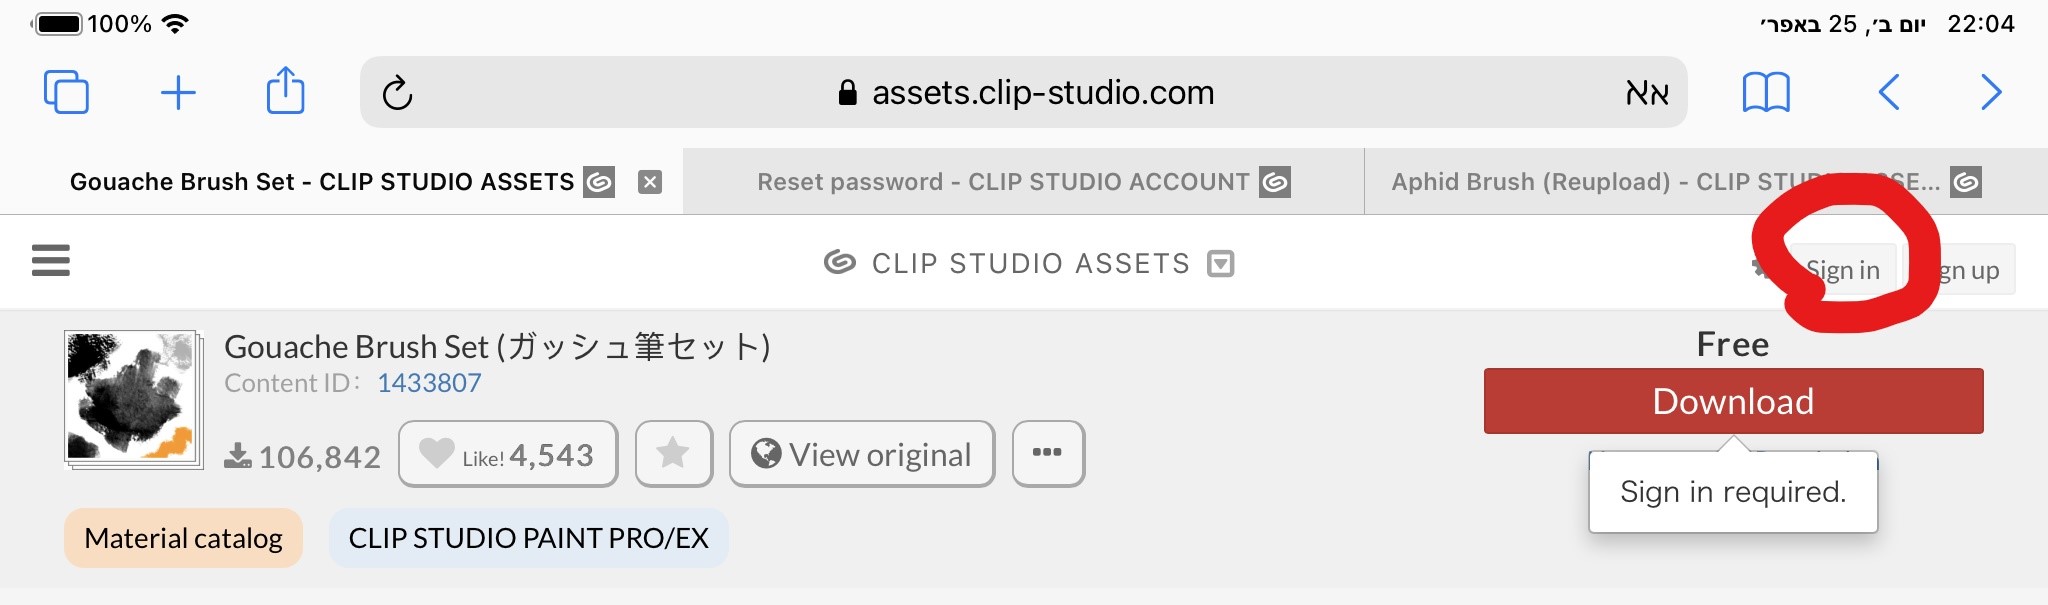Open the bookmarks book icon

pyautogui.click(x=1766, y=92)
